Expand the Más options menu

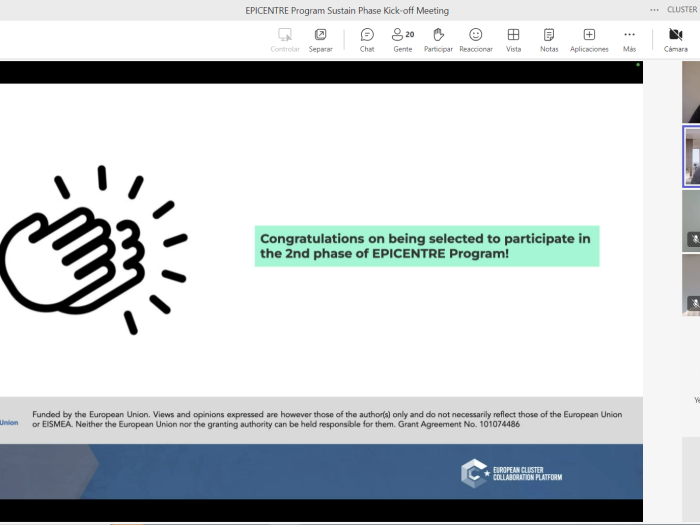point(629,40)
